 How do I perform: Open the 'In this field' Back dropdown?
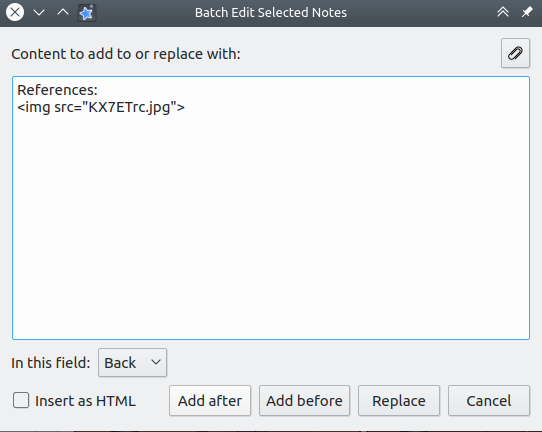132,363
